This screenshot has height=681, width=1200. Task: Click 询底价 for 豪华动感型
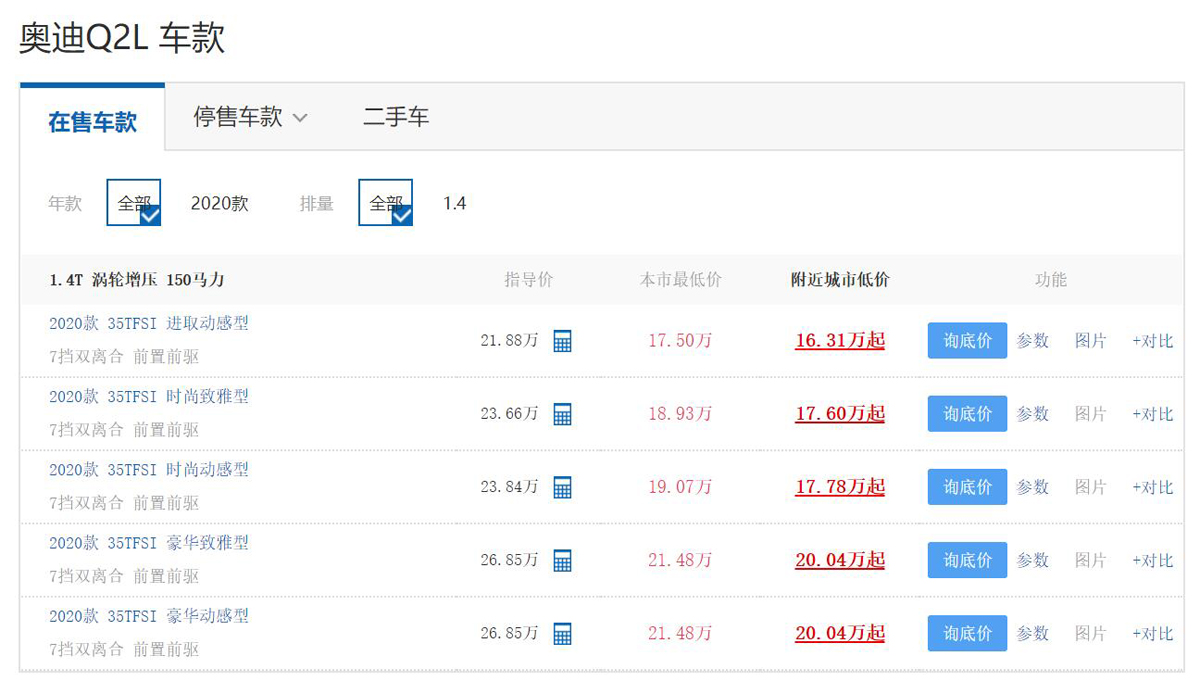click(x=967, y=633)
